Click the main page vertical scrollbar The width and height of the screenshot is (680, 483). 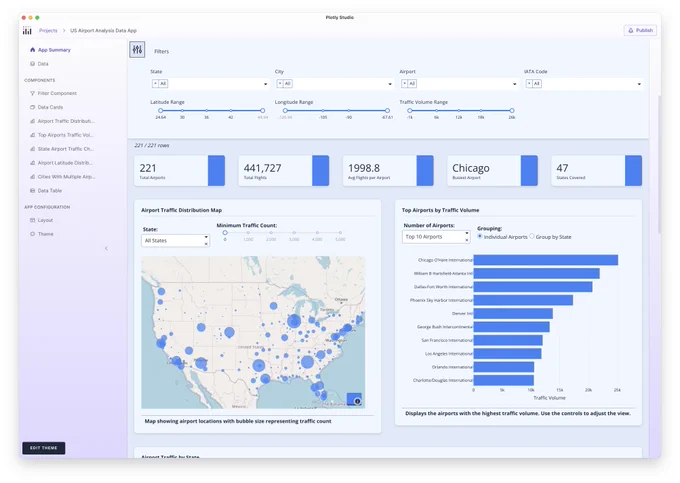(x=659, y=165)
